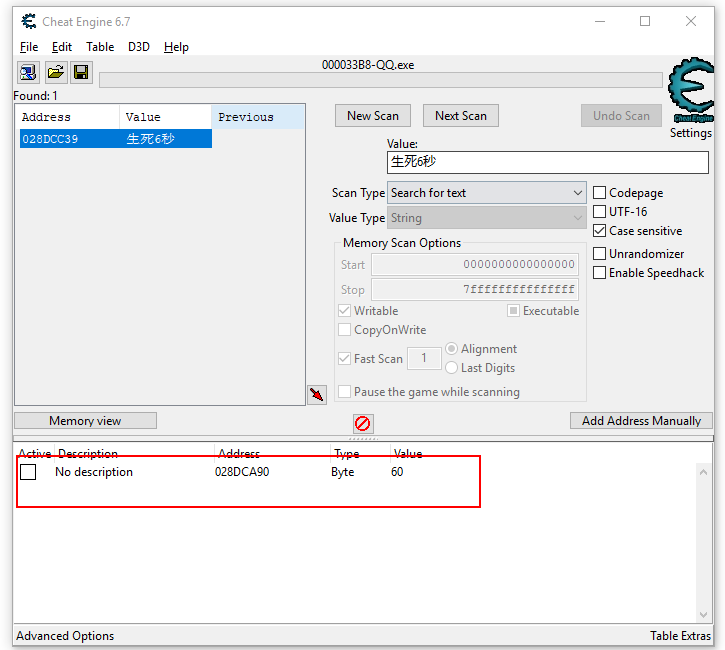Open the Value Type String dropdown
The width and height of the screenshot is (725, 650).
tap(487, 218)
